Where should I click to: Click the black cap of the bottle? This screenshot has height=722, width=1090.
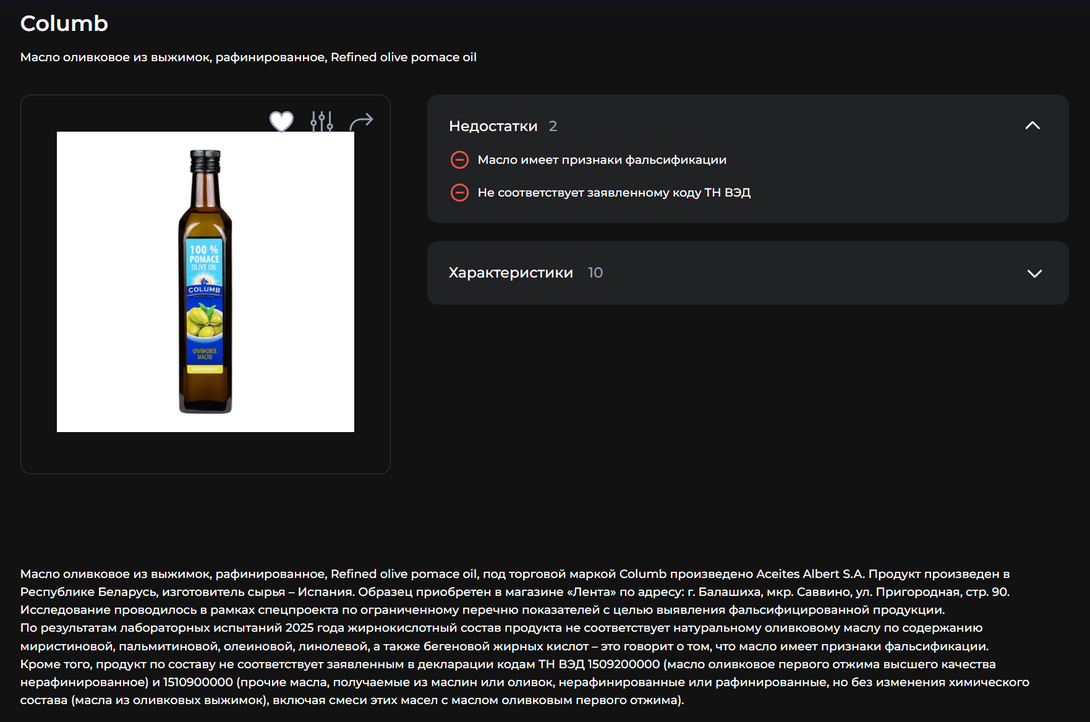[205, 158]
